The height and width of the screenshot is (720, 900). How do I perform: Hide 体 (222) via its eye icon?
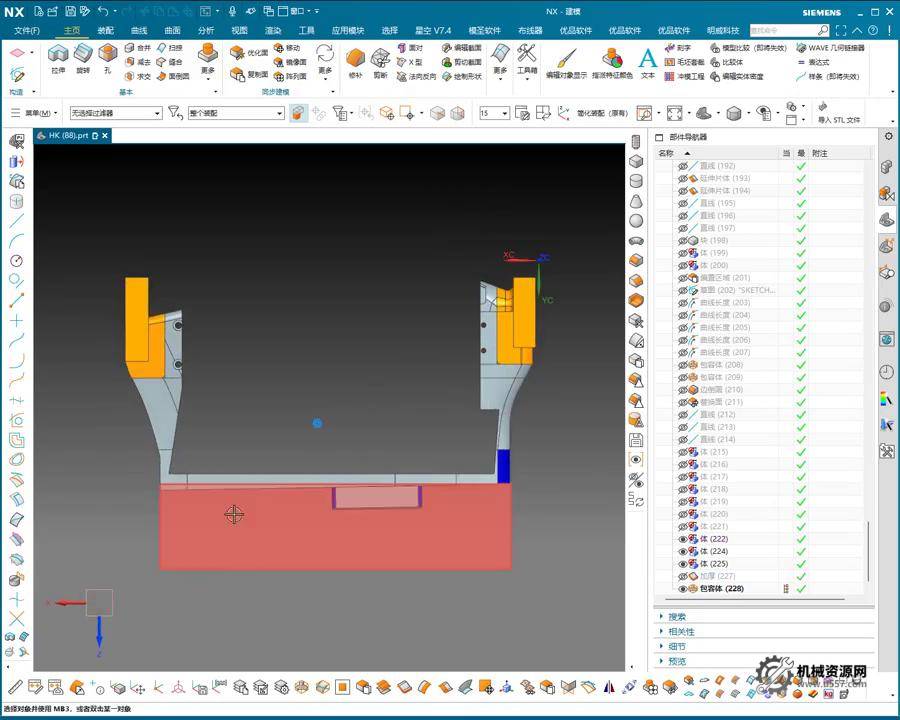tap(684, 539)
